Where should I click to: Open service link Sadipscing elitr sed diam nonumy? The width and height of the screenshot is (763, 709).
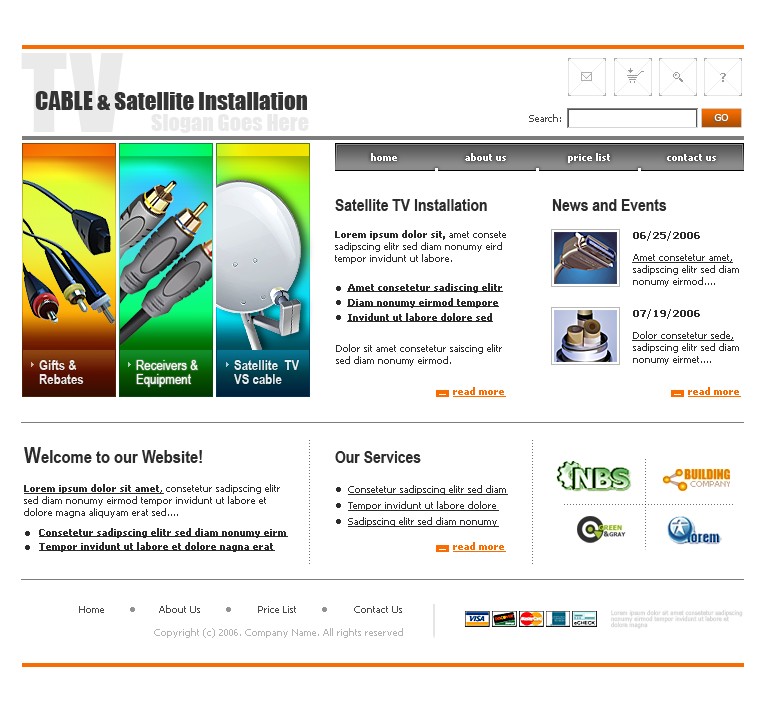pyautogui.click(x=423, y=522)
